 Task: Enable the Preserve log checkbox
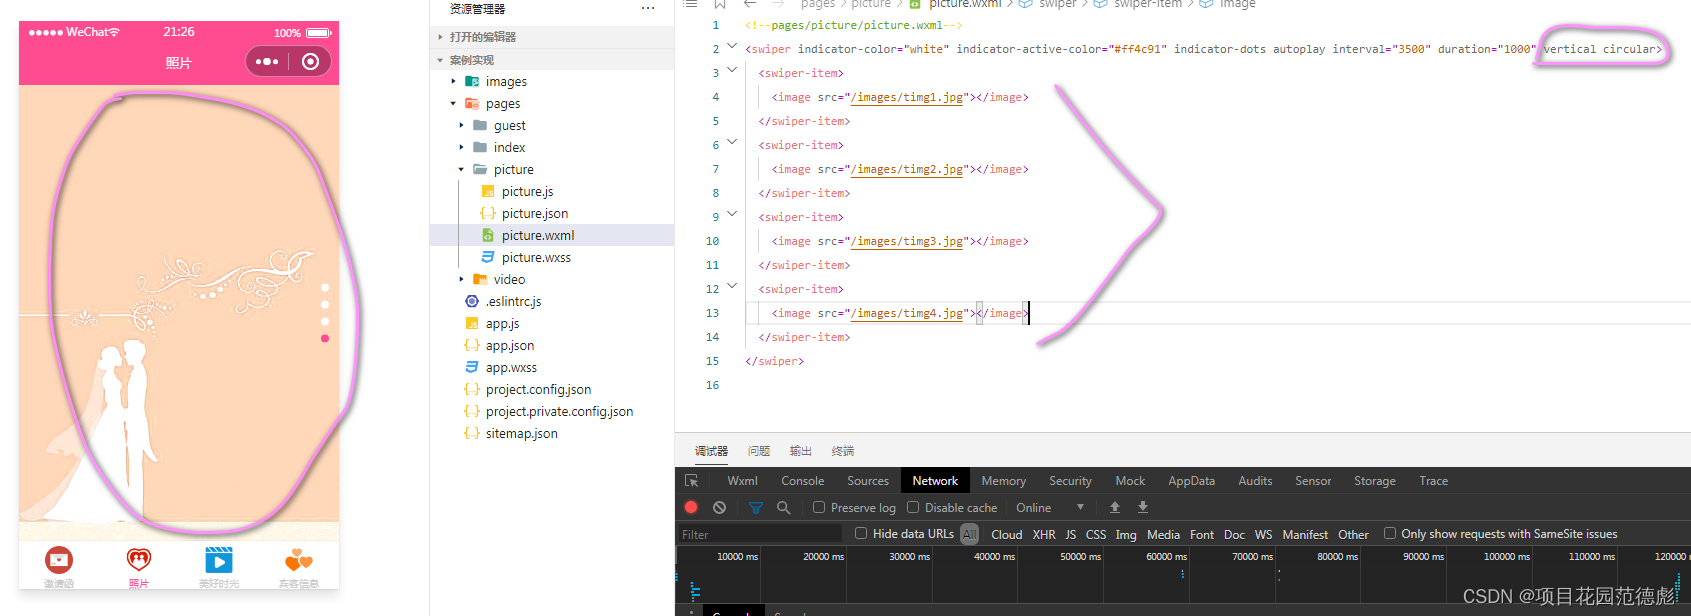(x=819, y=507)
